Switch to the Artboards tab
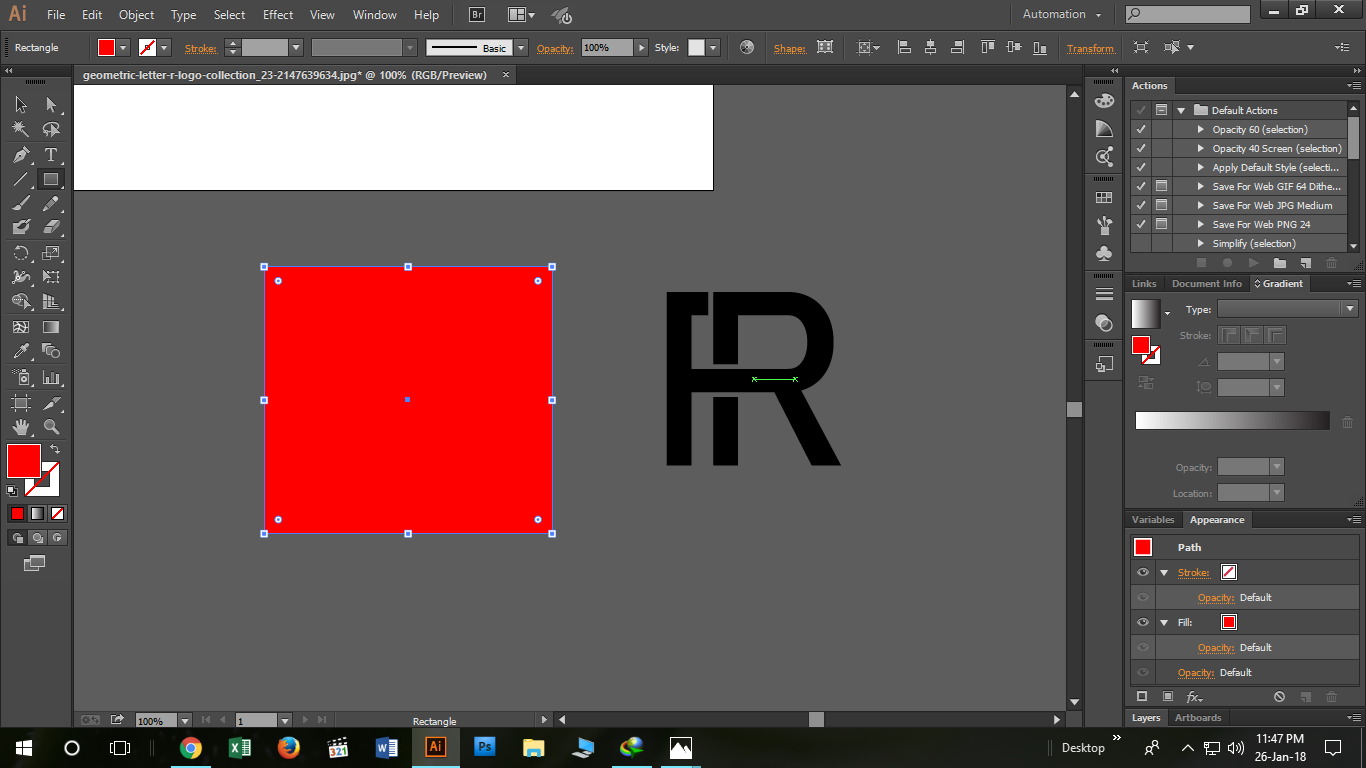Screen dimensions: 1366x768 1198,717
